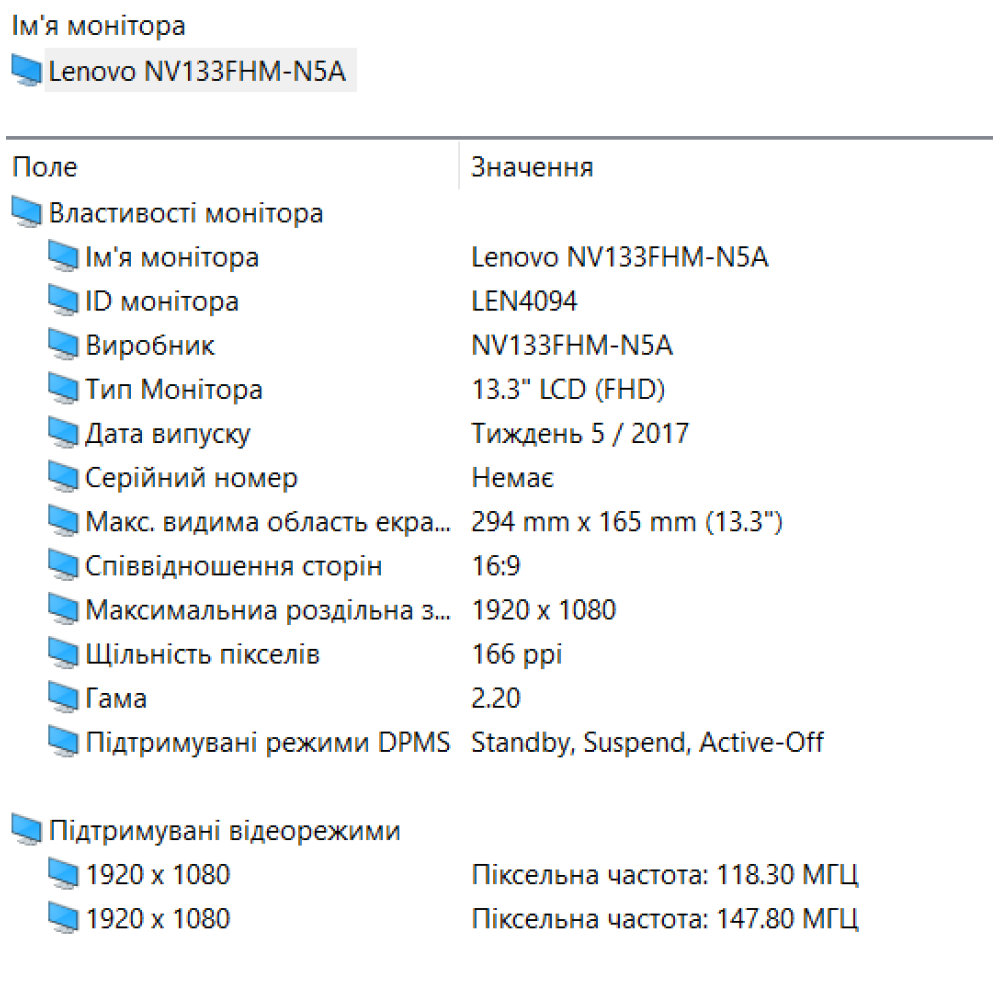Click the icon beside Щільність пікселів
This screenshot has height=1000, width=1000.
pos(63,654)
